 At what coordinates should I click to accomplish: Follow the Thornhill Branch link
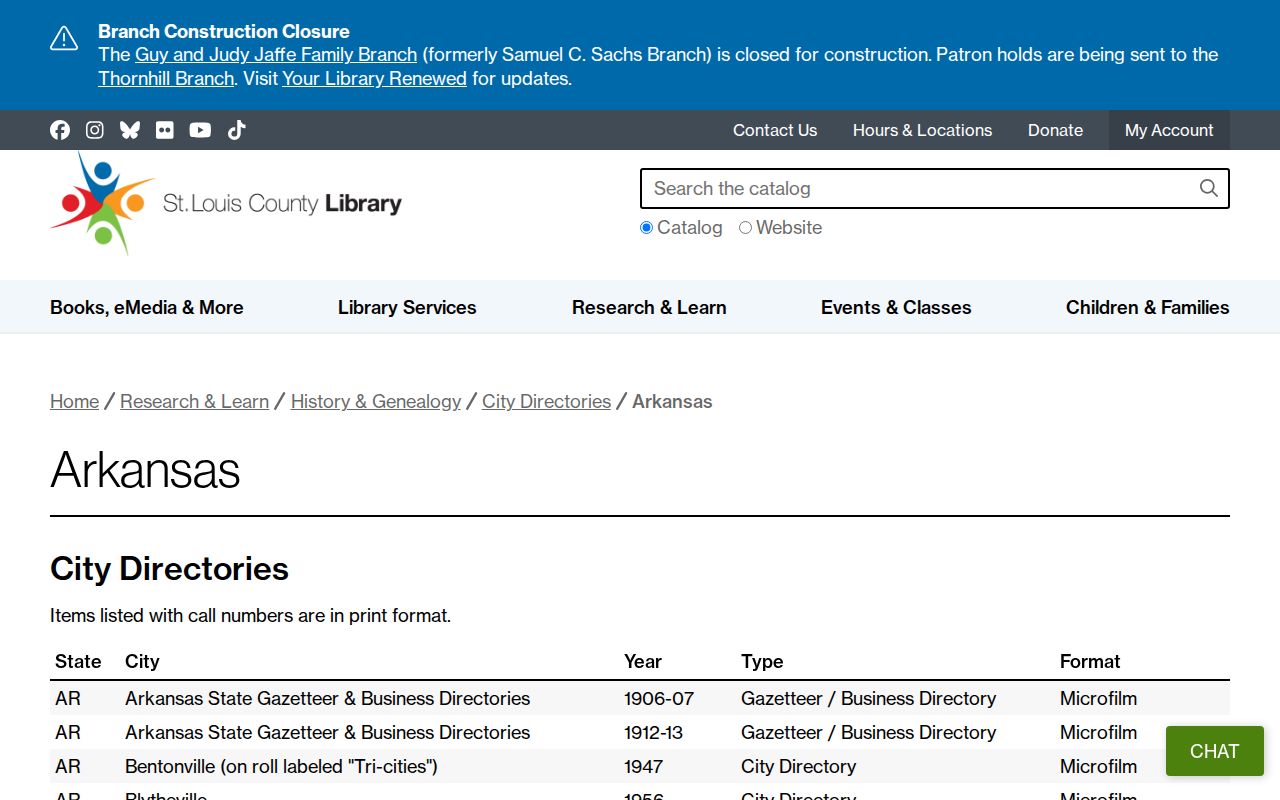coord(166,78)
